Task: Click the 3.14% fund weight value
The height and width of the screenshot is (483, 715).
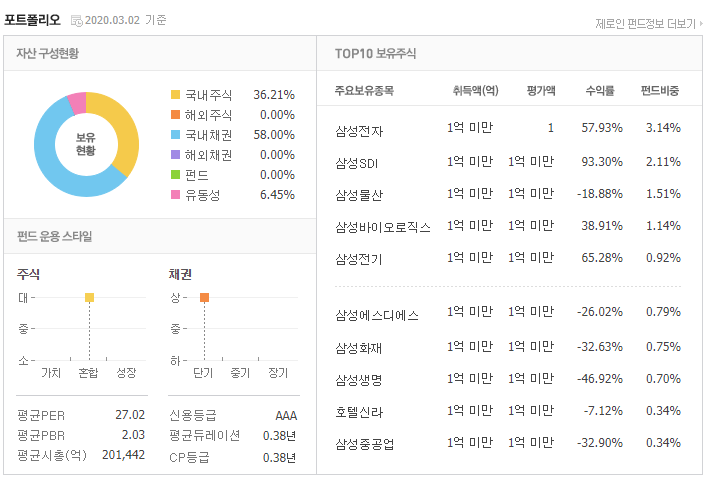Action: 663,128
